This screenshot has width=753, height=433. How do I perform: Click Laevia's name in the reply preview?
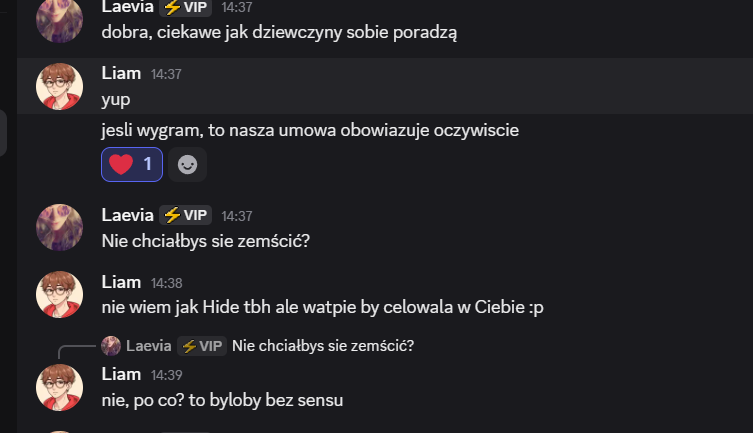click(x=149, y=346)
